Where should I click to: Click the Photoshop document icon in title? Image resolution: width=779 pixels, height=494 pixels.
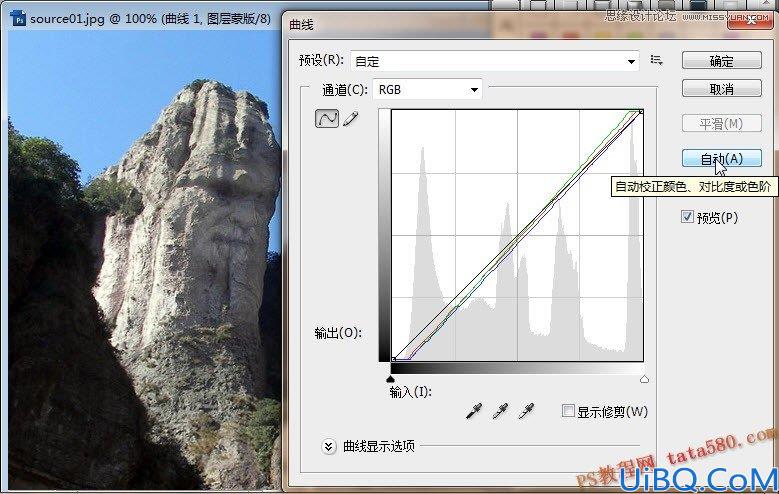click(18, 19)
